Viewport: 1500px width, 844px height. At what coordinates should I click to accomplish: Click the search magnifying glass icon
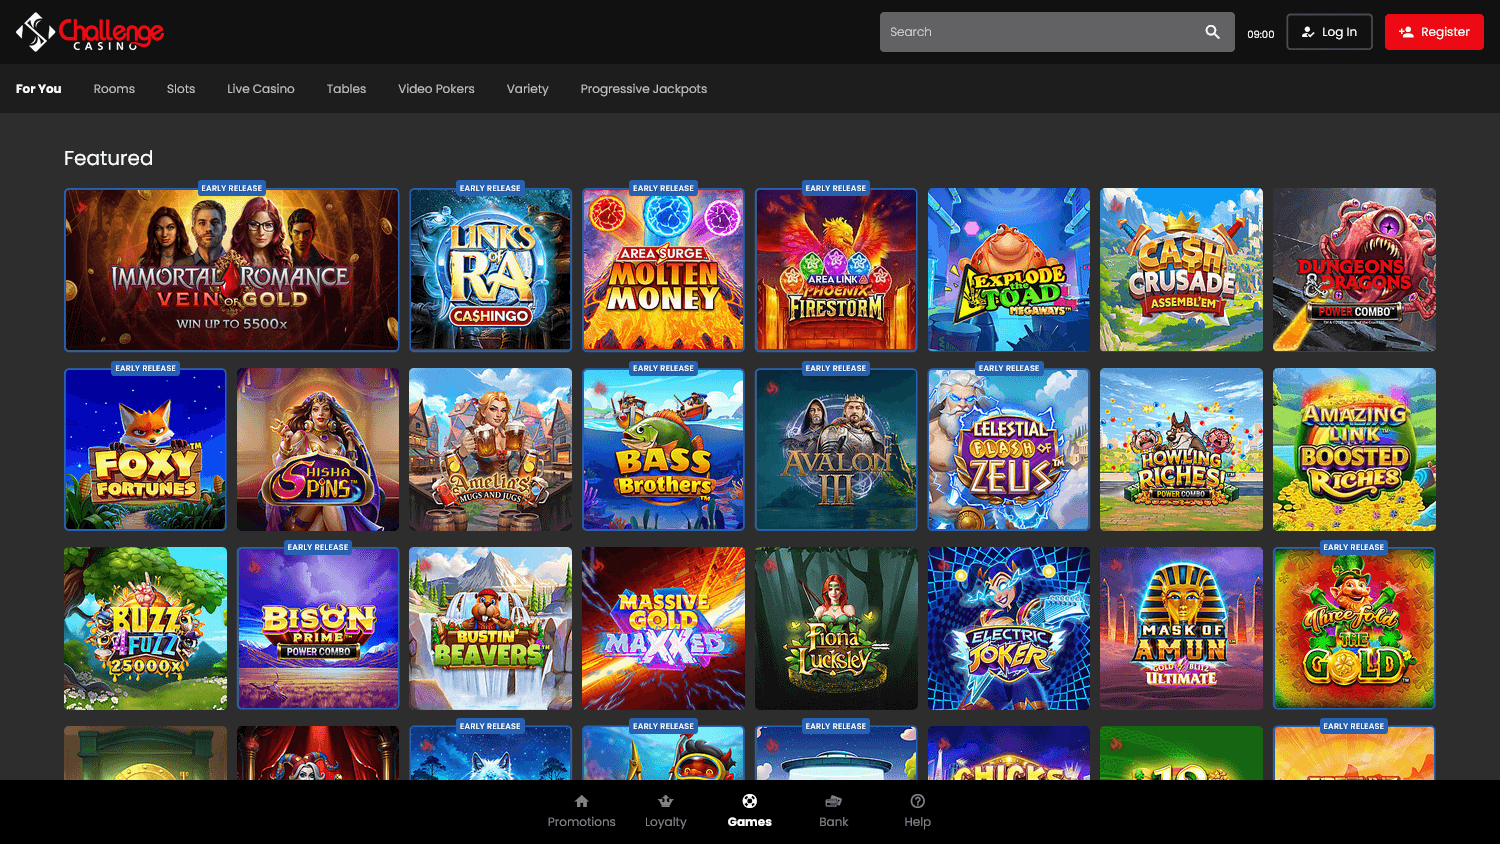coord(1212,31)
